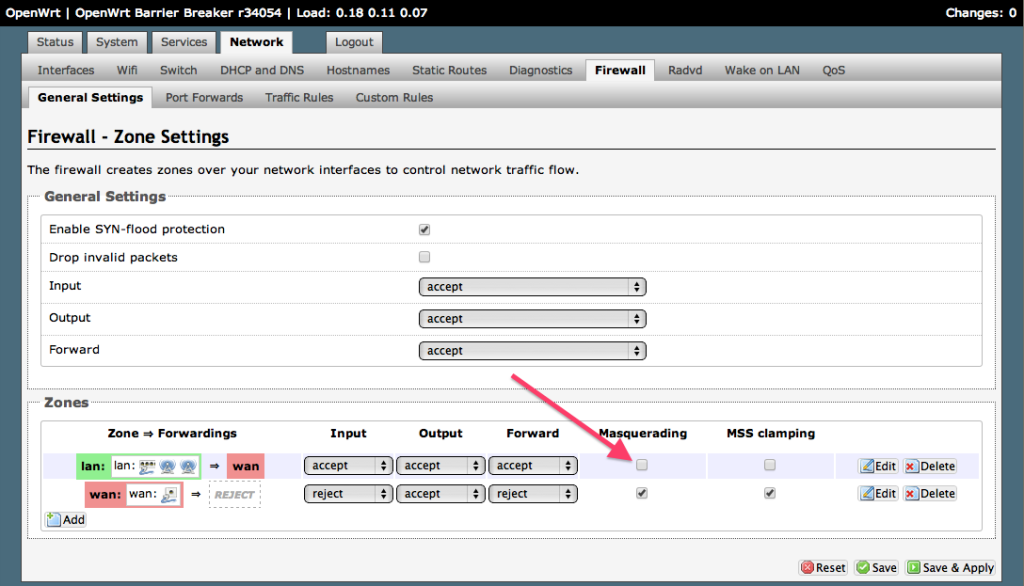
Task: Open the Interfaces tab
Action: click(66, 70)
